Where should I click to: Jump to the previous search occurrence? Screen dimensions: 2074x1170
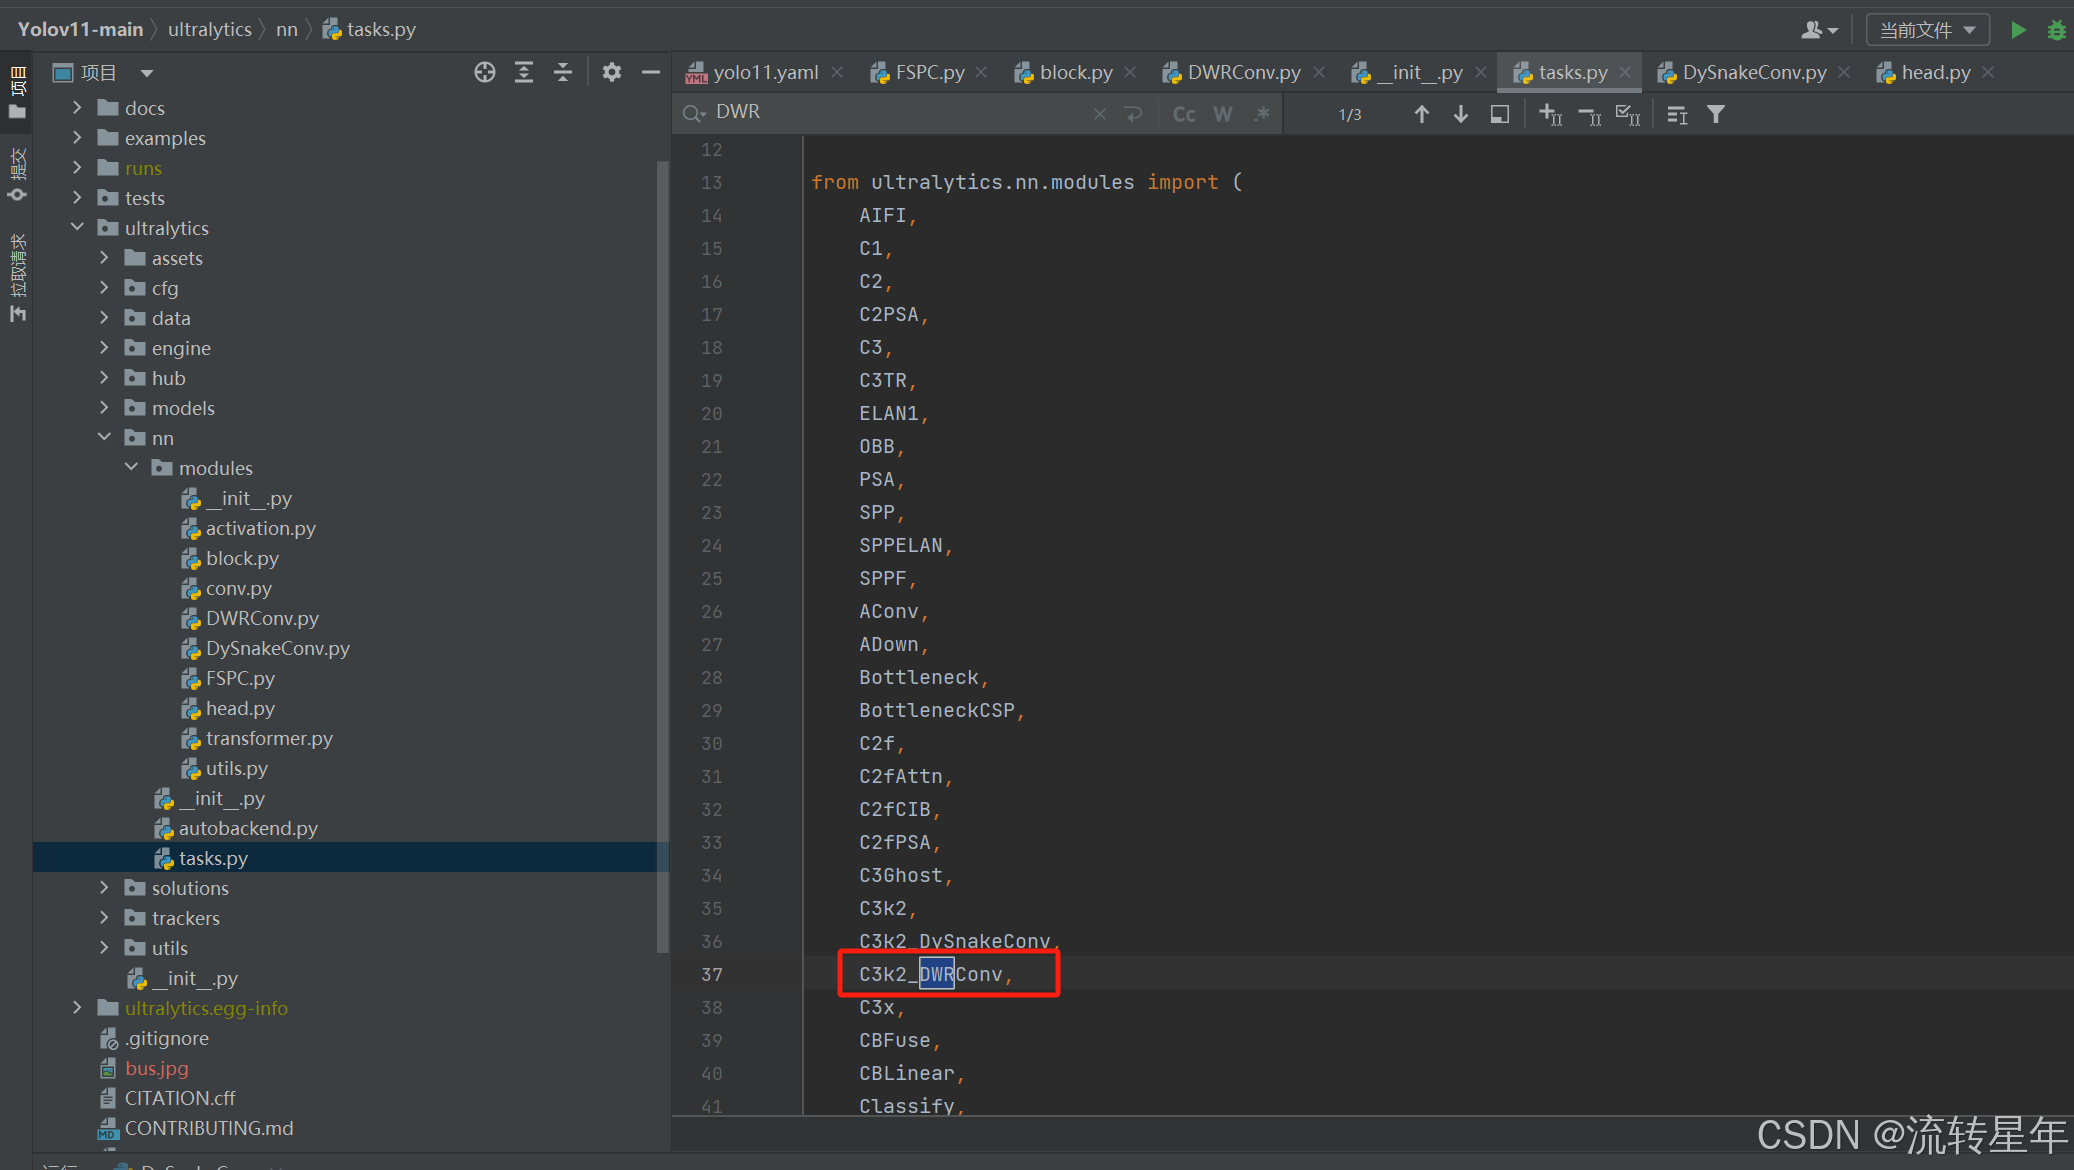click(x=1421, y=114)
